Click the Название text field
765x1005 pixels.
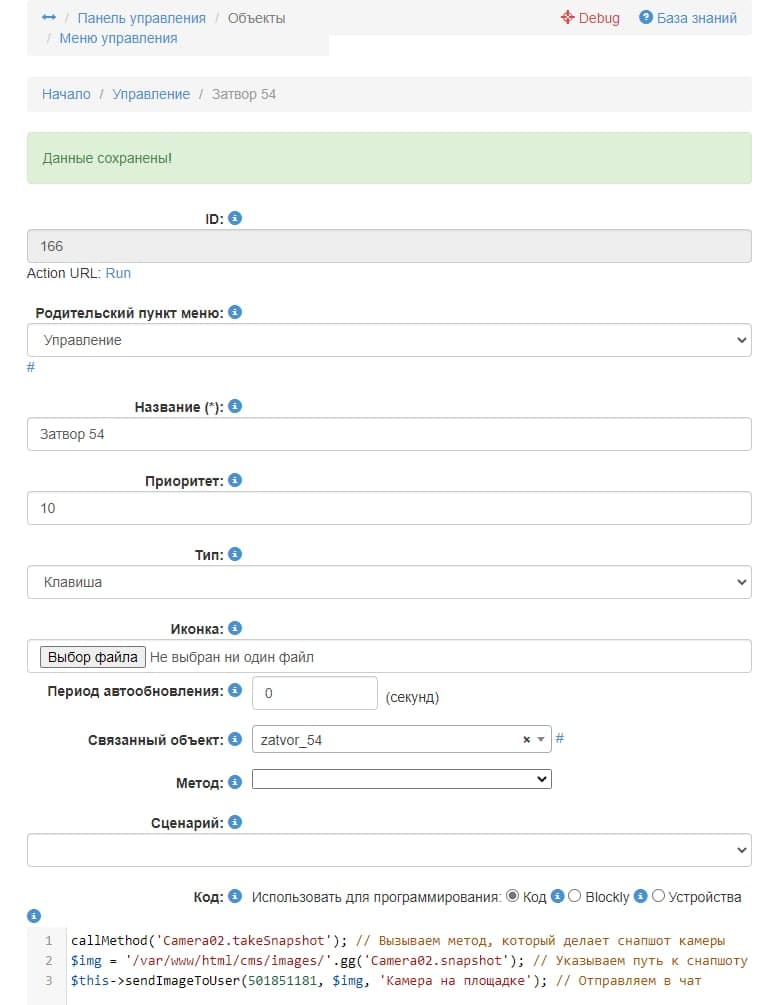[x=389, y=434]
